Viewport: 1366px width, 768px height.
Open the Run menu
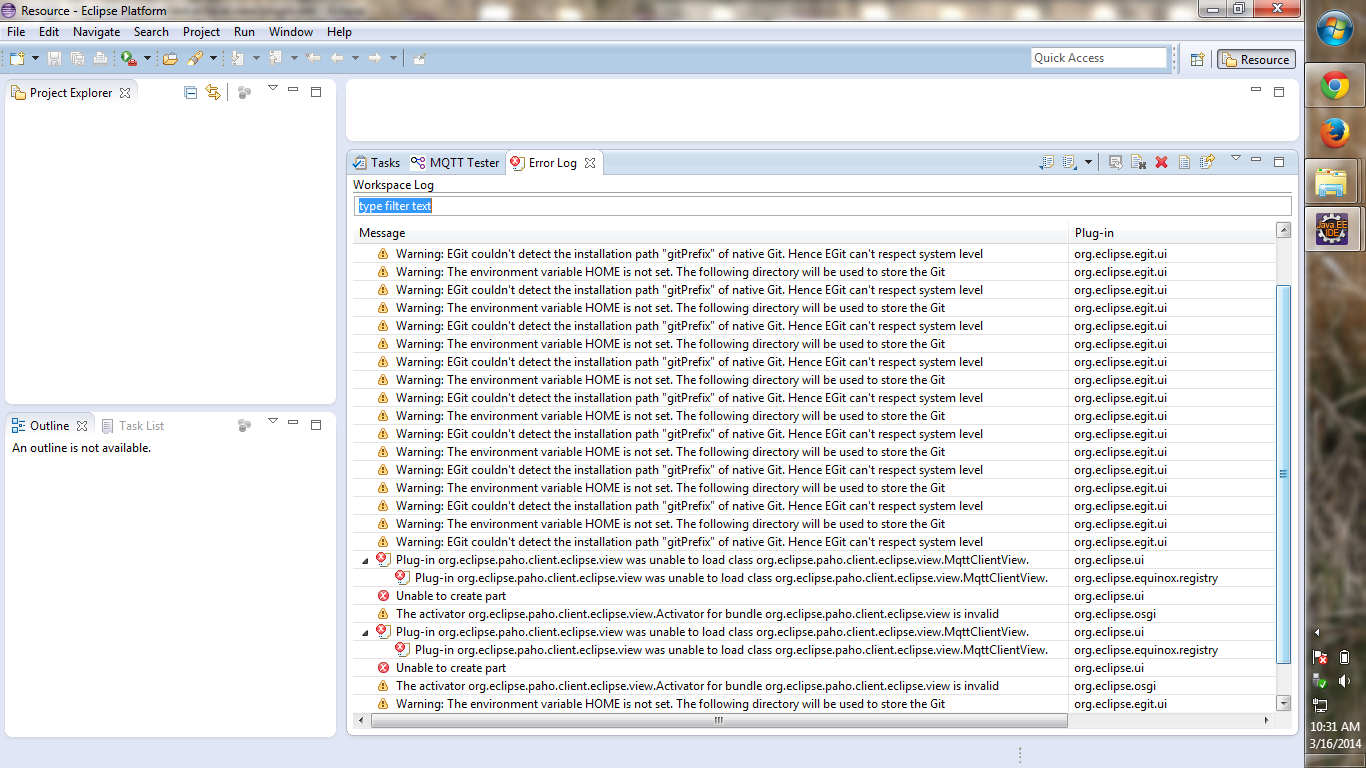click(x=245, y=32)
